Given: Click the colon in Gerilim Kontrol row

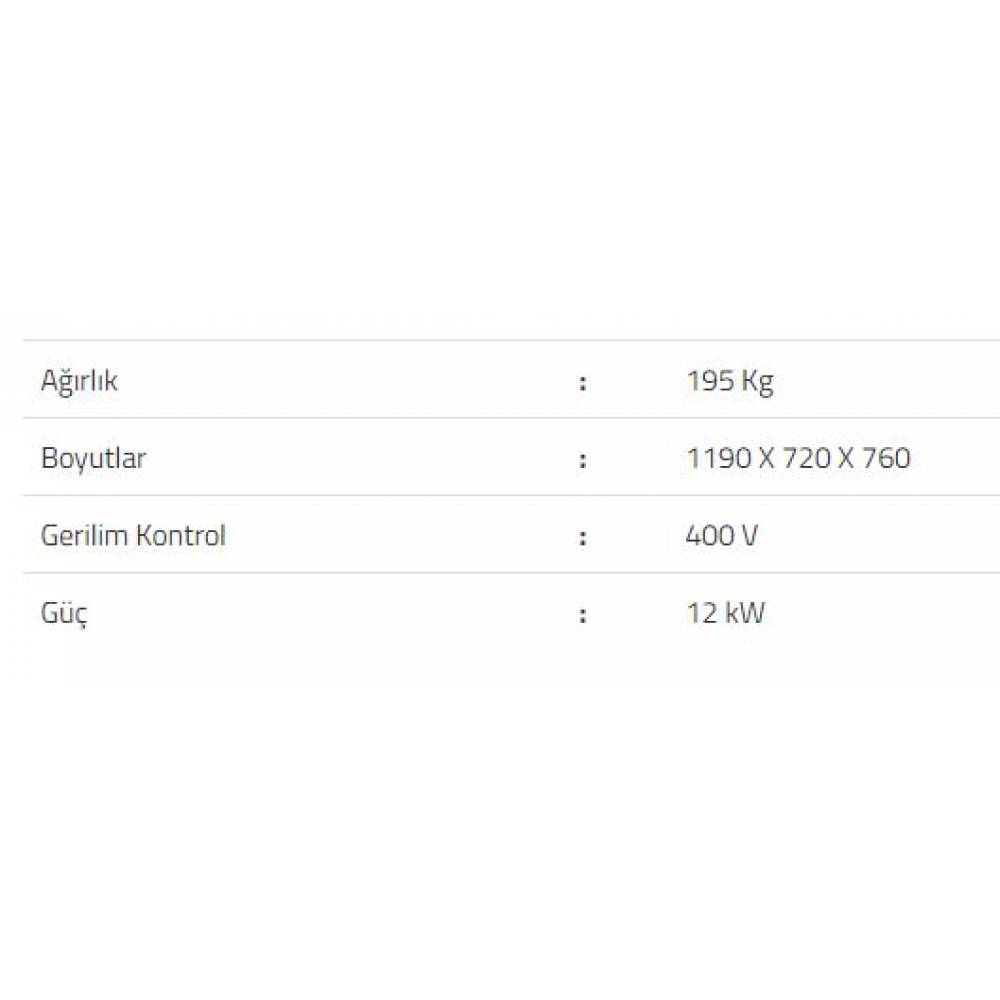Looking at the screenshot, I should click(582, 537).
